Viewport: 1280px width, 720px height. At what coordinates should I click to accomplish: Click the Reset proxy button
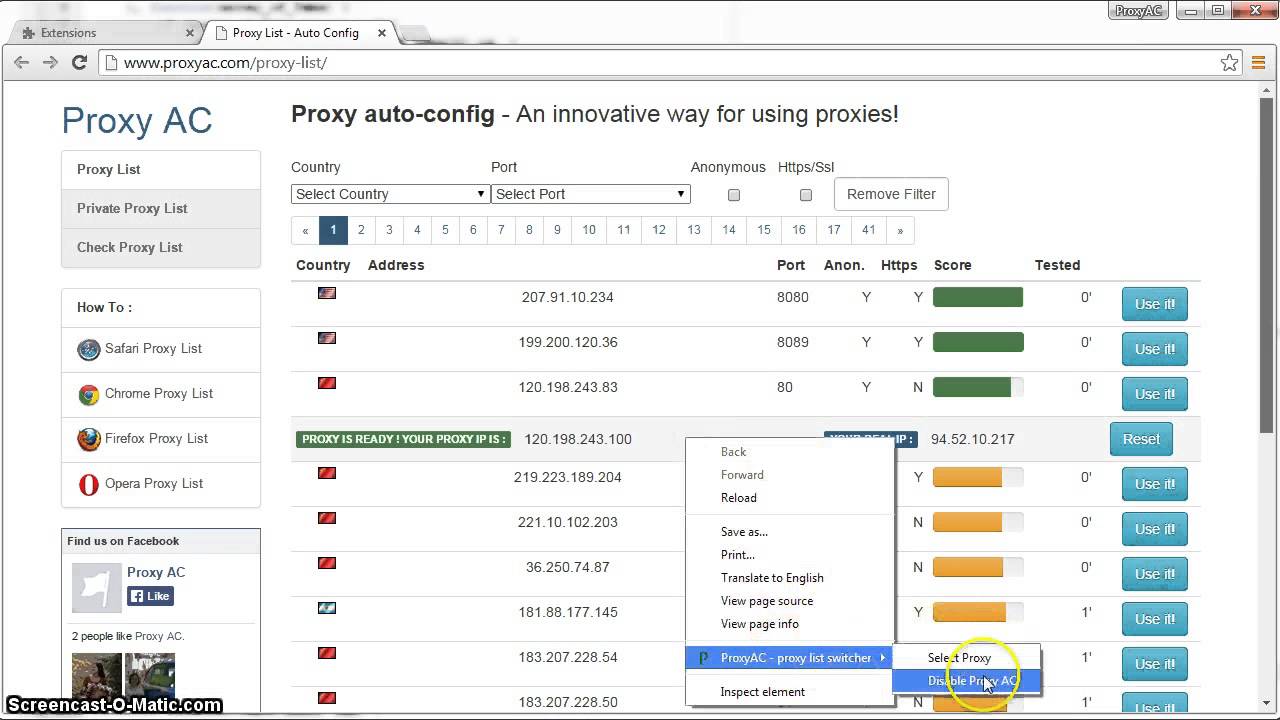pyautogui.click(x=1141, y=439)
